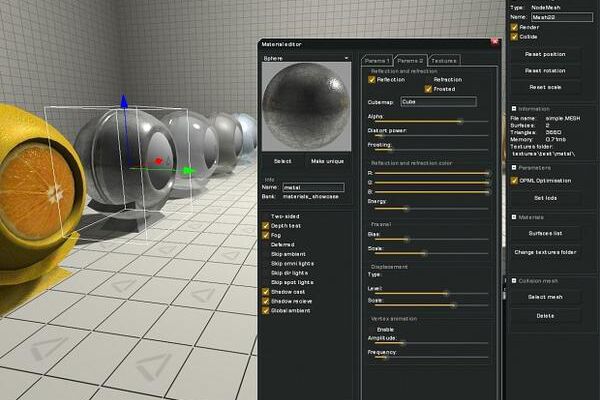Adjust the Displacement Level slider
Screen dimensions: 600x400
[x=431, y=294]
